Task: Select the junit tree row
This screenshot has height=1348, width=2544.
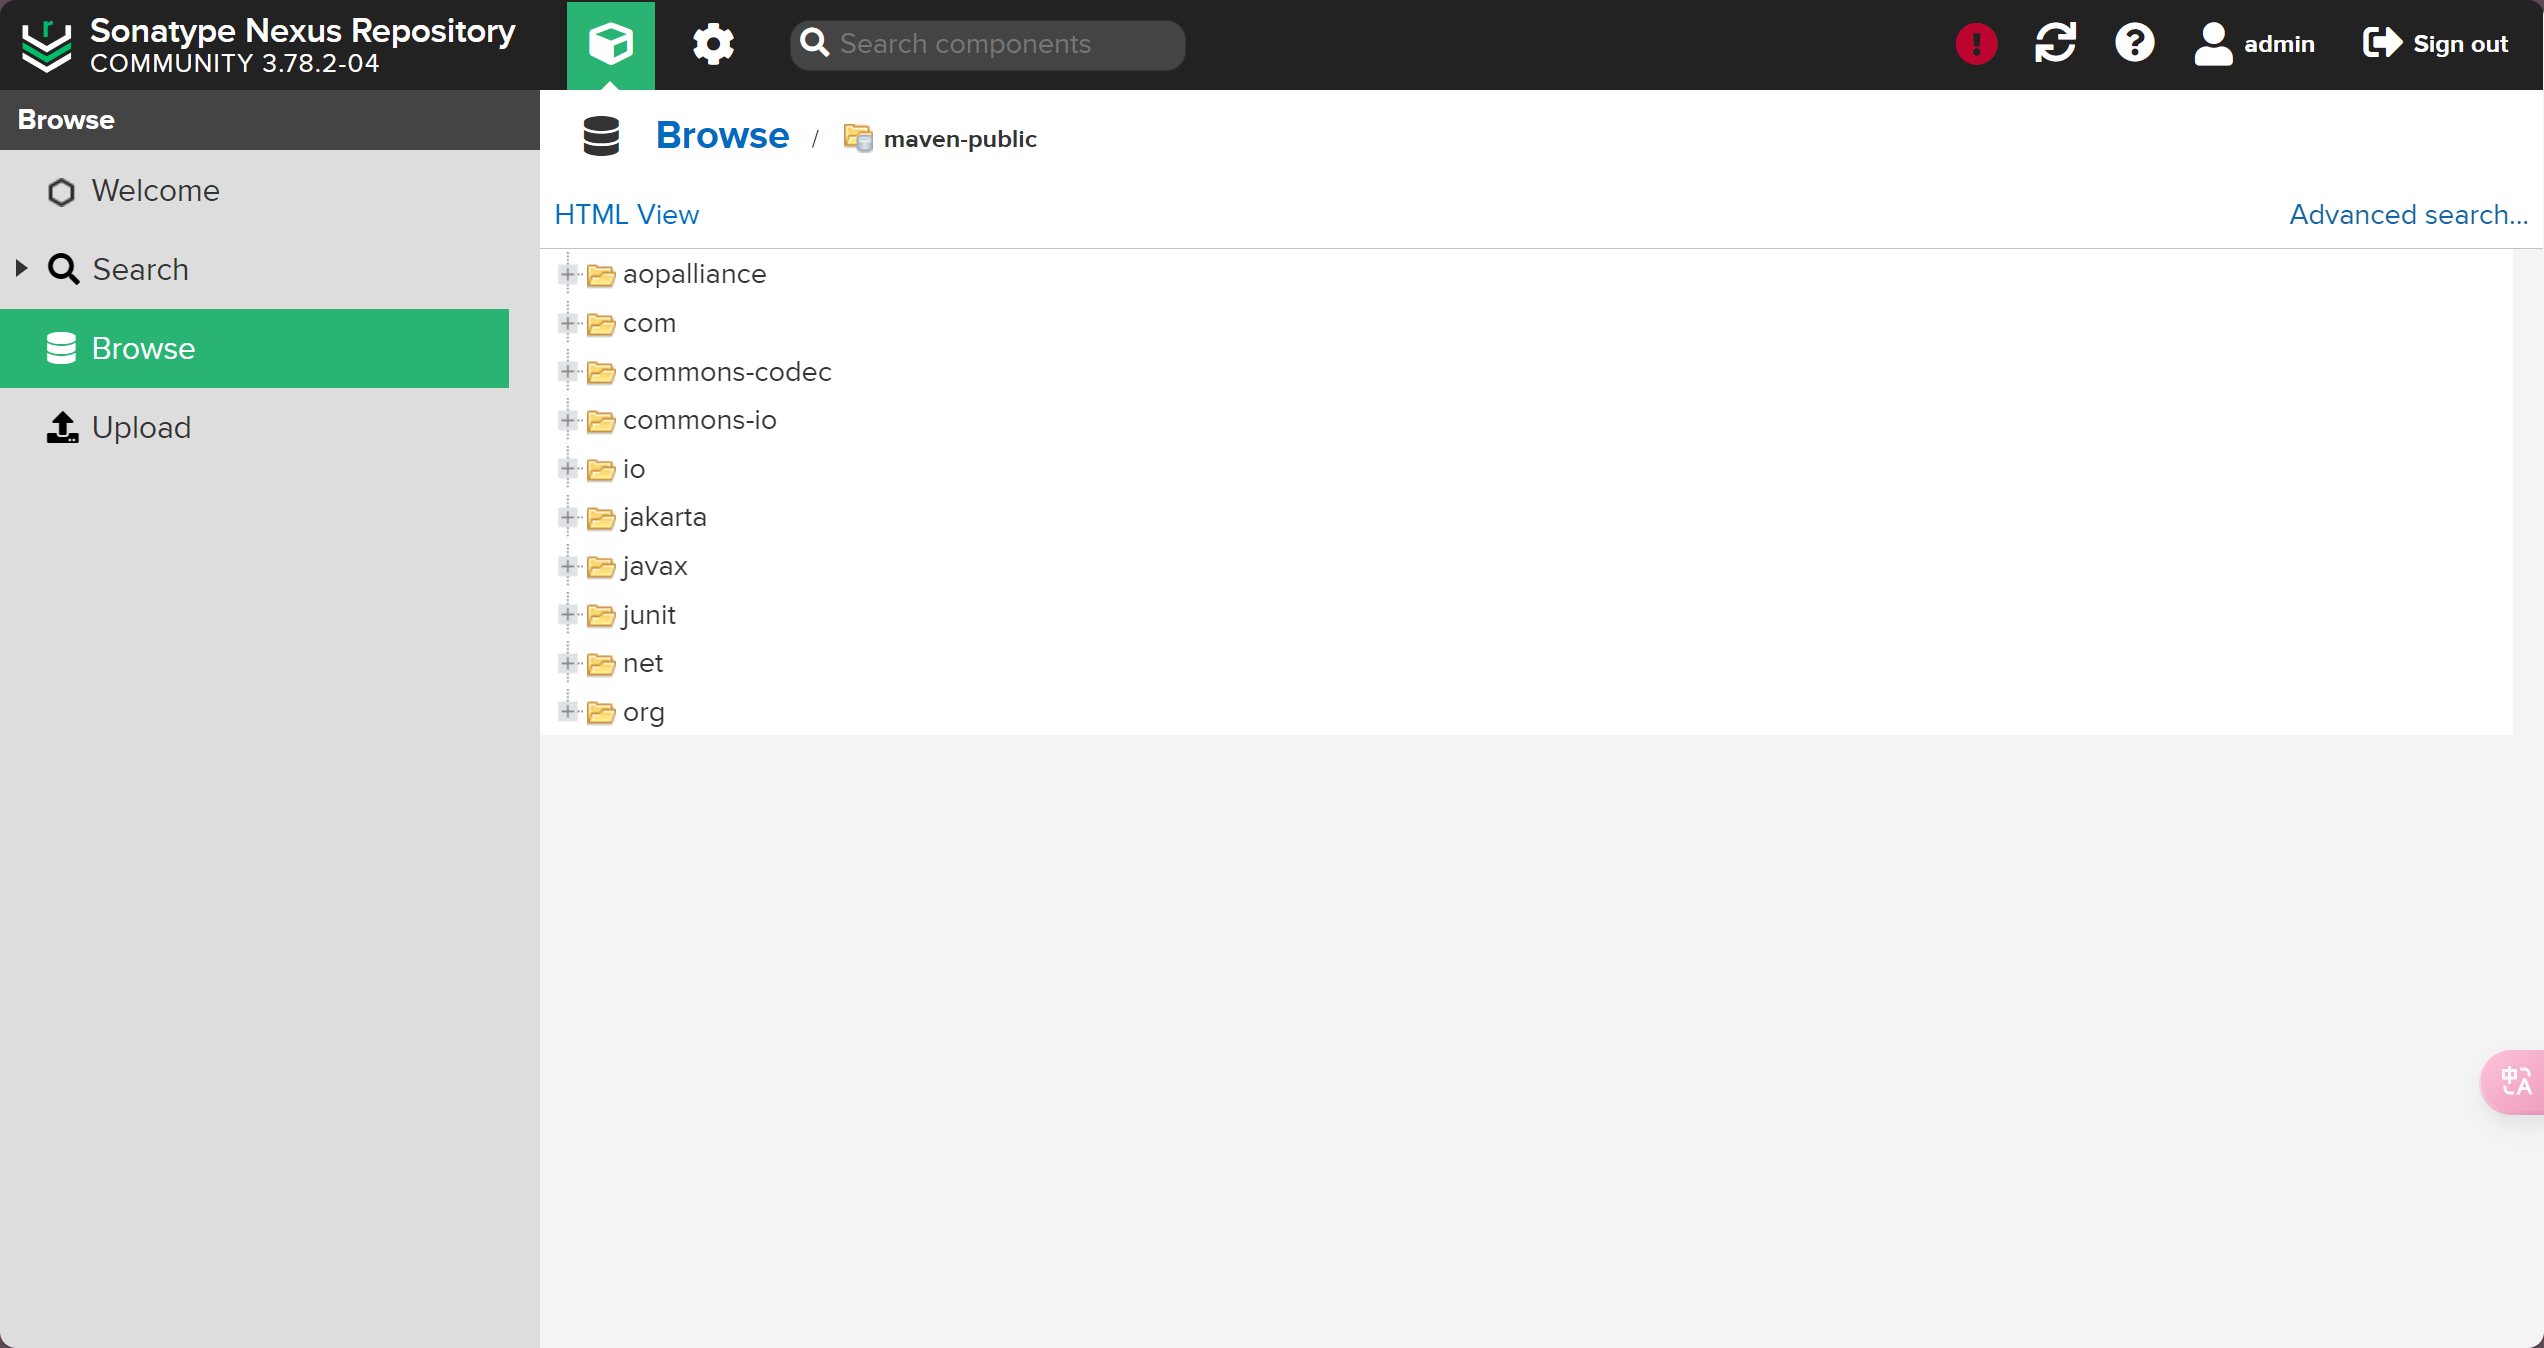Action: click(x=1526, y=615)
